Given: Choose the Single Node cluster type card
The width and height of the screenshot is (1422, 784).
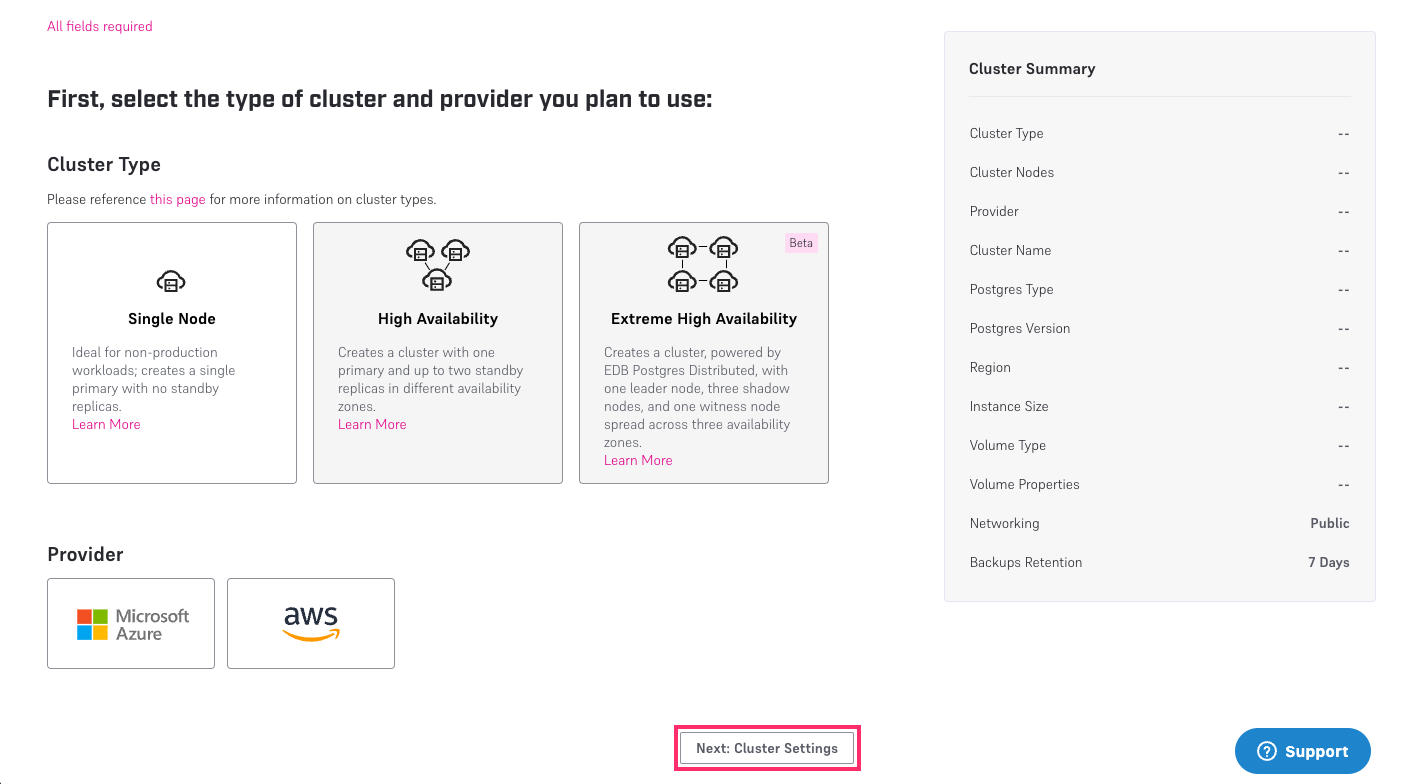Looking at the screenshot, I should pos(170,353).
